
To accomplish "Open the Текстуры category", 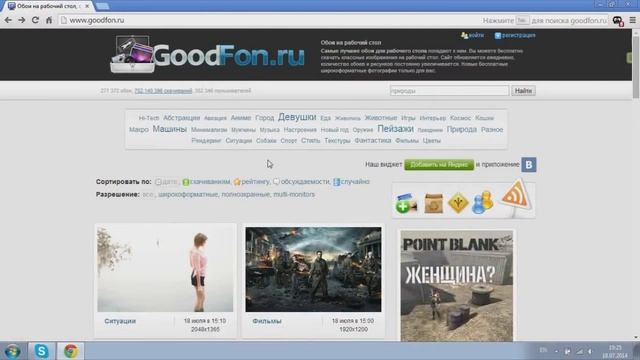I will [x=337, y=140].
